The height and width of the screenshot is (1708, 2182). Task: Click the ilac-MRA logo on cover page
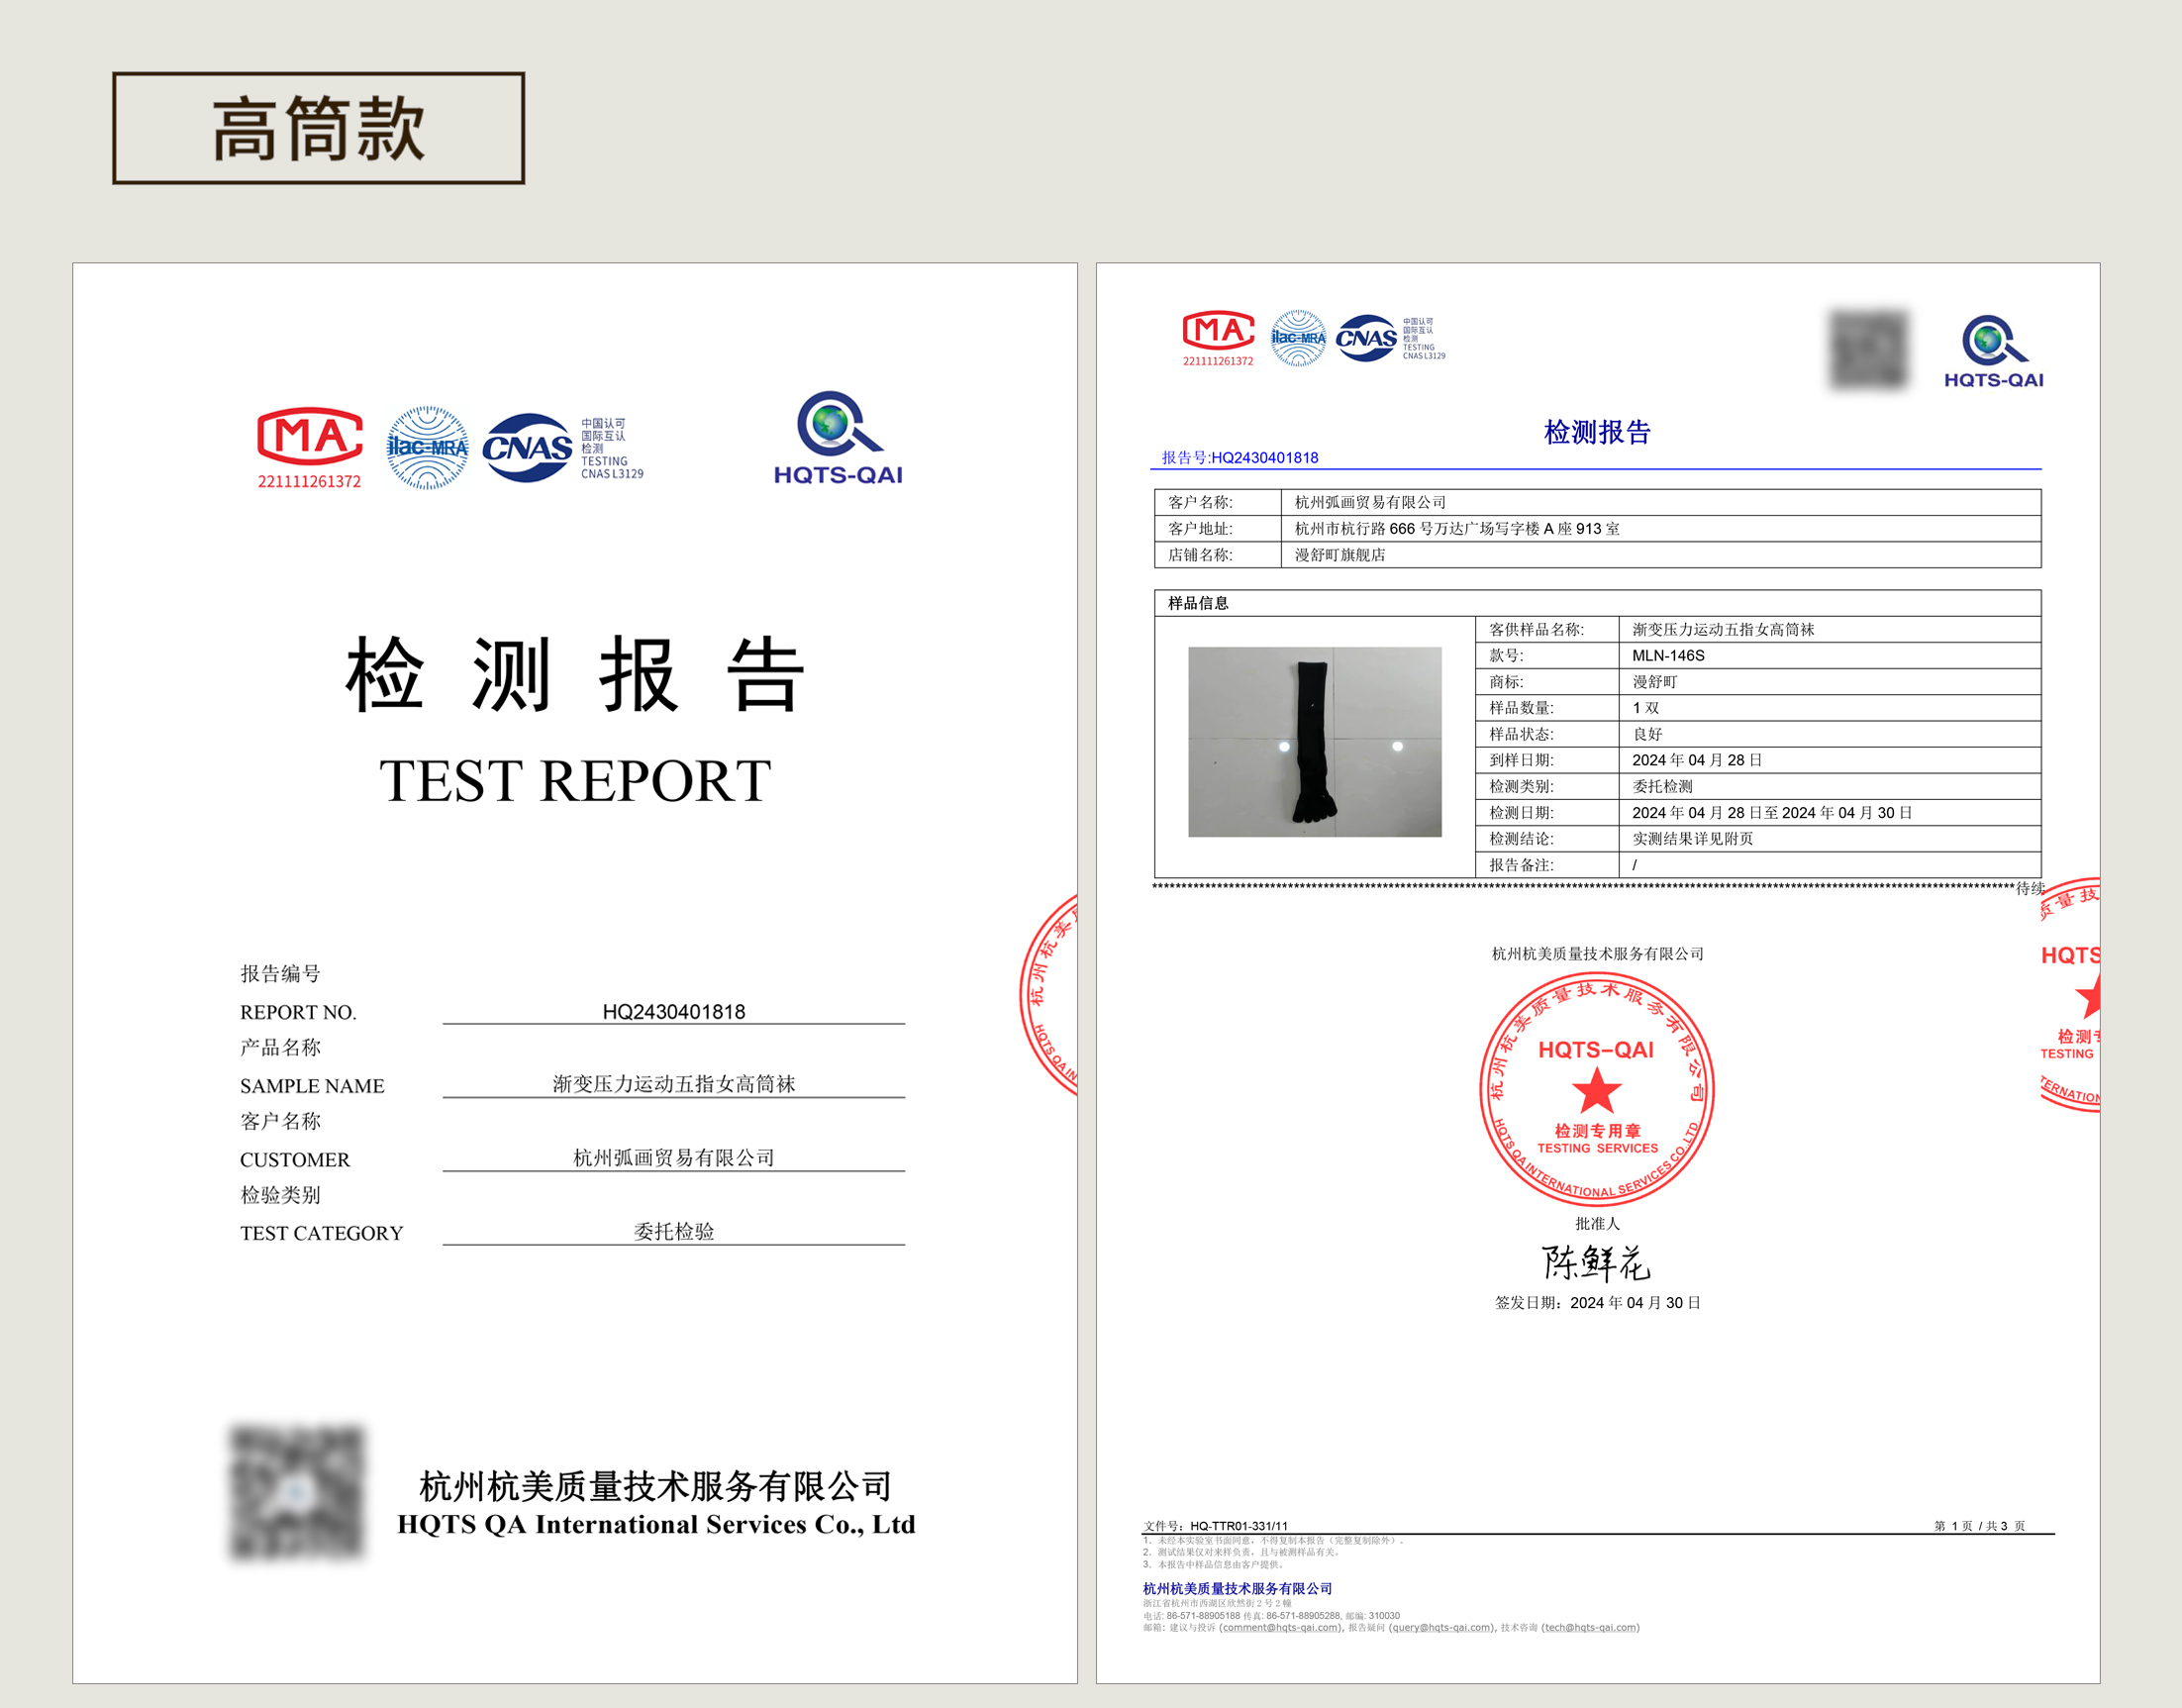(427, 447)
